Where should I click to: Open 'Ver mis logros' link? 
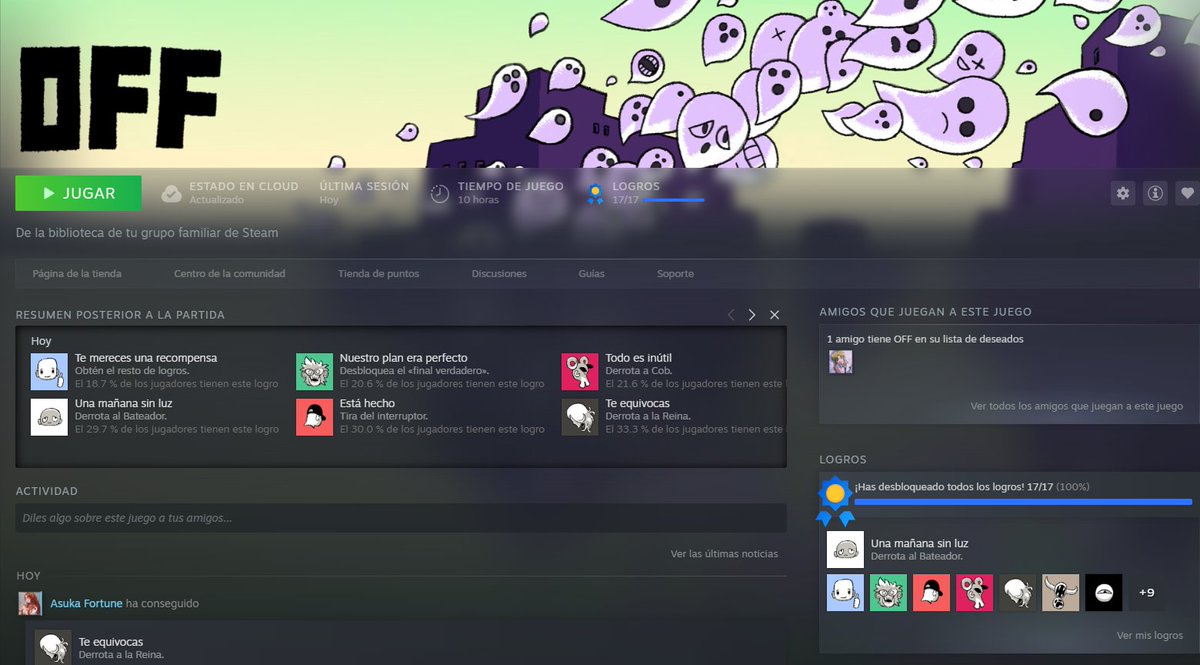click(x=1150, y=636)
